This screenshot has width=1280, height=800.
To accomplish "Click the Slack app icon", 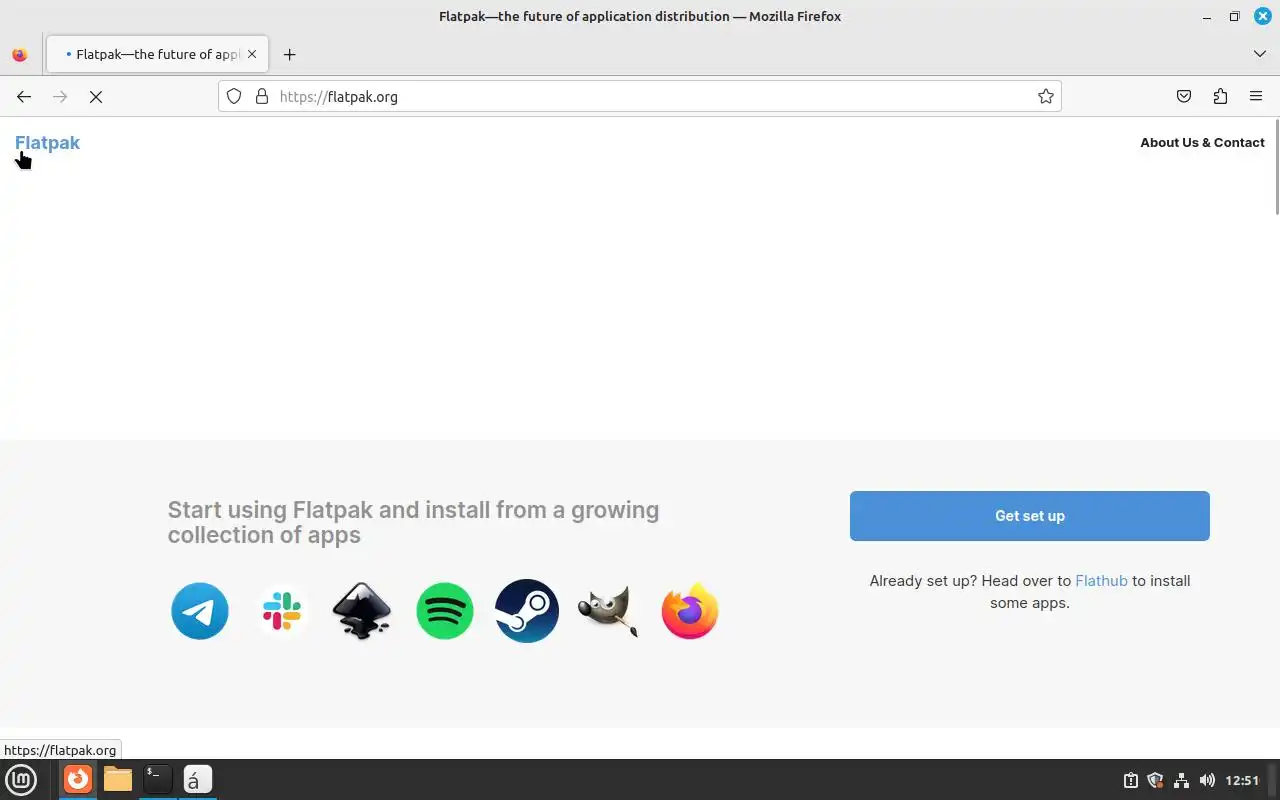I will point(282,611).
